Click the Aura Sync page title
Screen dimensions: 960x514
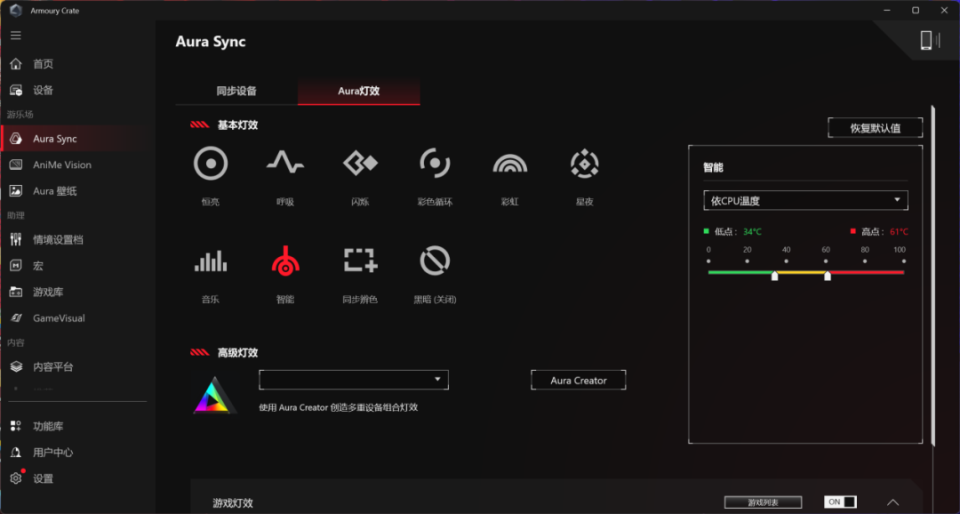211,42
